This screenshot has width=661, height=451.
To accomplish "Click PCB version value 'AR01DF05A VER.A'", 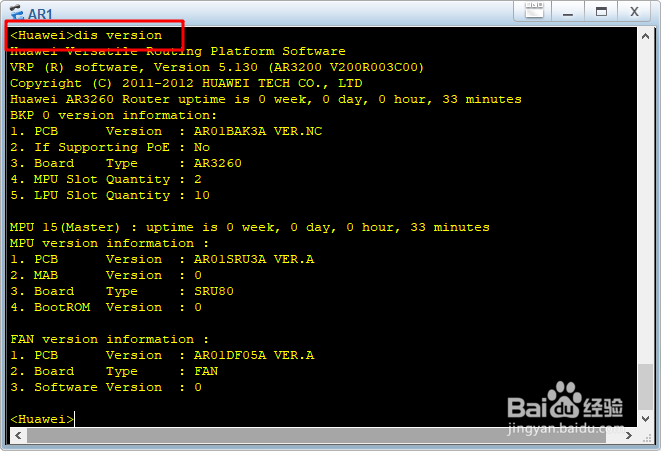I will tap(254, 356).
